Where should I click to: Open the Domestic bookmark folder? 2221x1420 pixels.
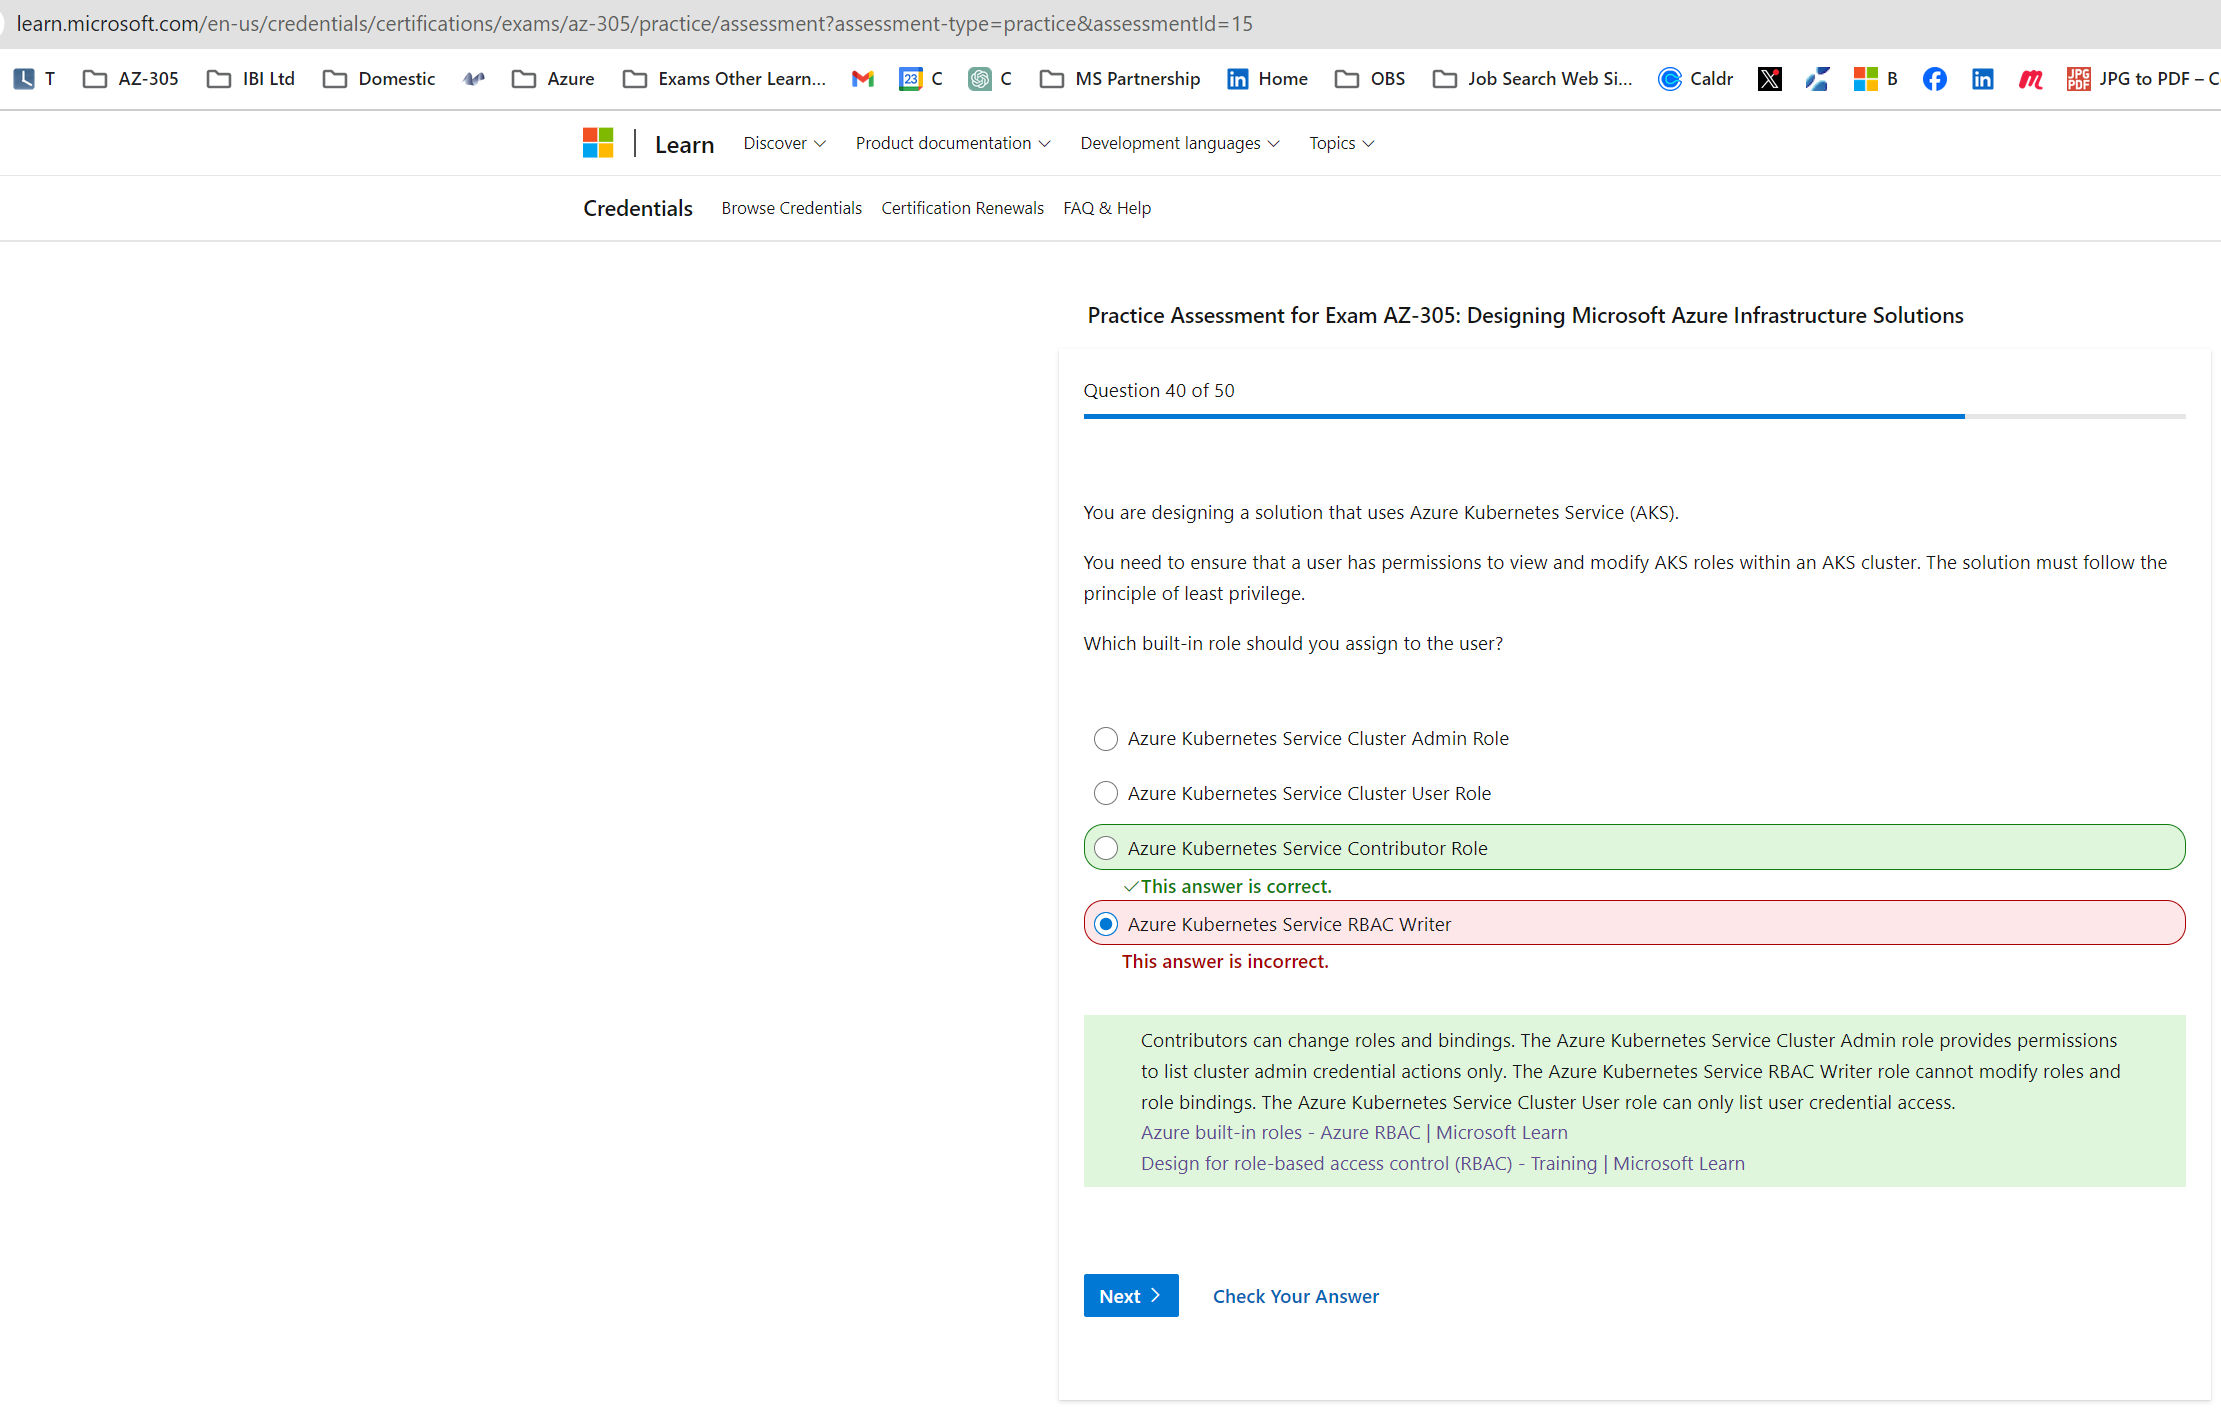tap(379, 79)
